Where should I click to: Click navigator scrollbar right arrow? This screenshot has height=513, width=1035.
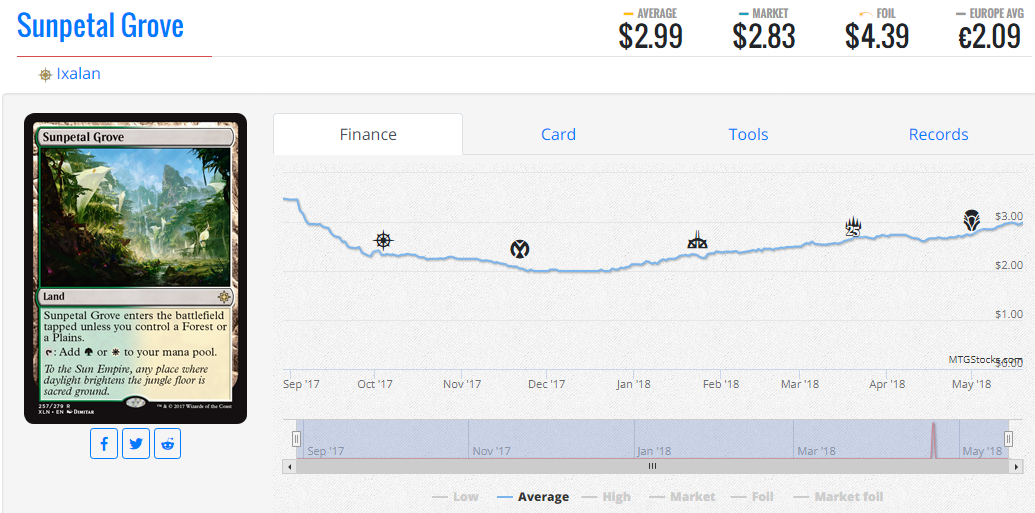click(1017, 466)
